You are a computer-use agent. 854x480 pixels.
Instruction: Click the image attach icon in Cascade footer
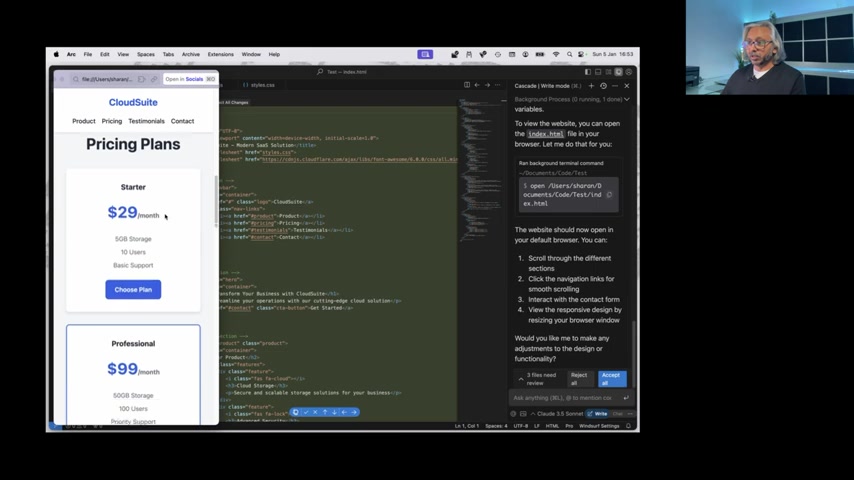pos(523,414)
